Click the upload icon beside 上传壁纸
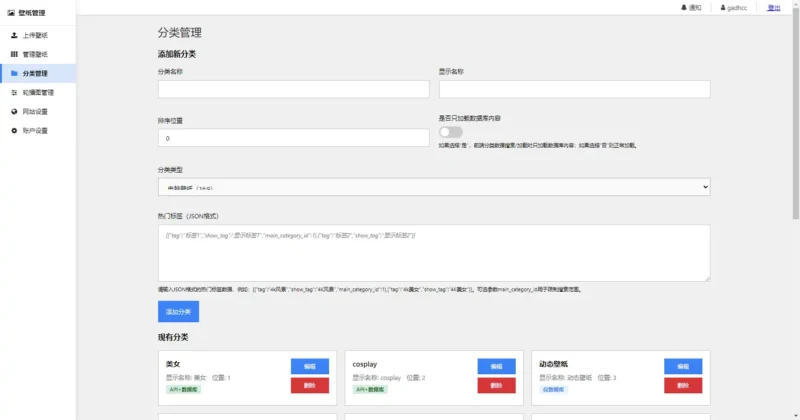 [13, 35]
